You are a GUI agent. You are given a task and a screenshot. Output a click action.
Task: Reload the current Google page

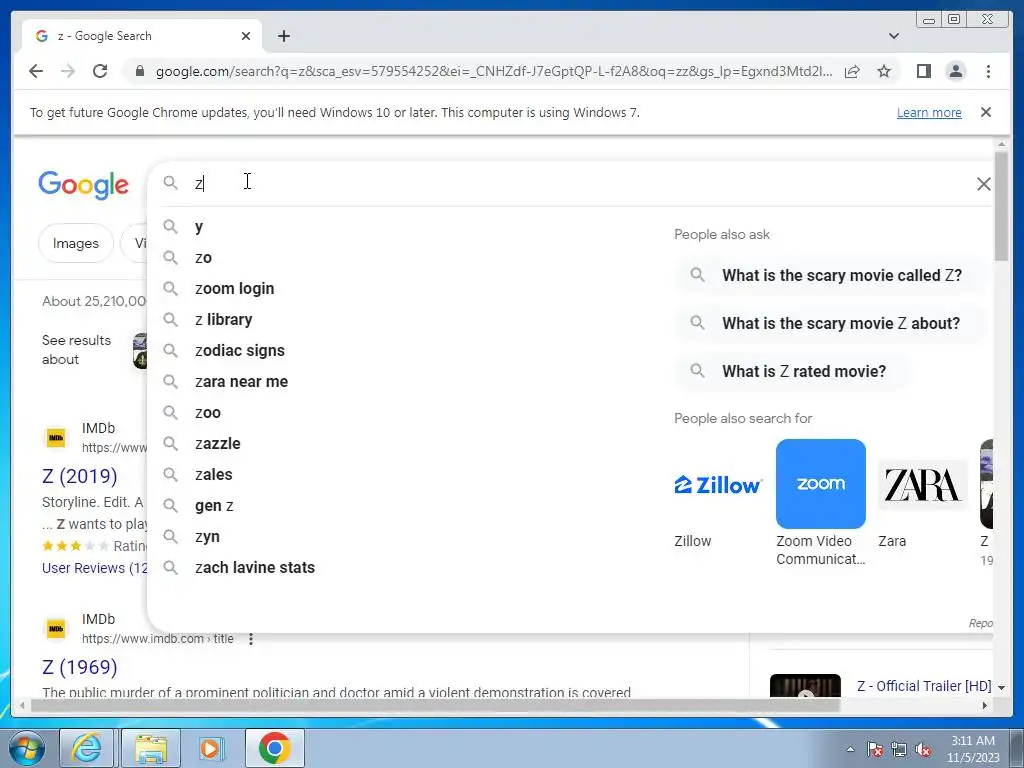click(x=100, y=71)
